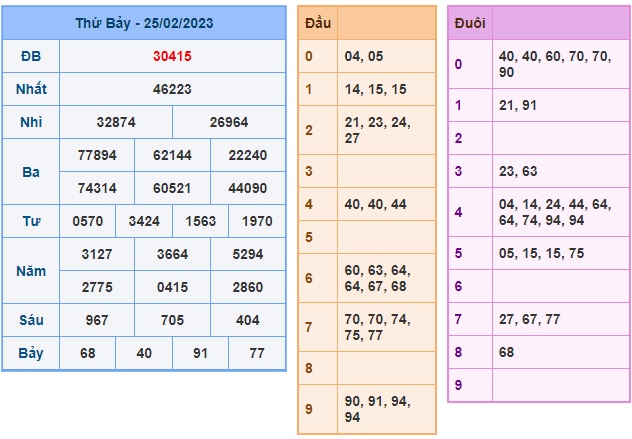
Task: Select the Năm row label
Action: tap(31, 271)
